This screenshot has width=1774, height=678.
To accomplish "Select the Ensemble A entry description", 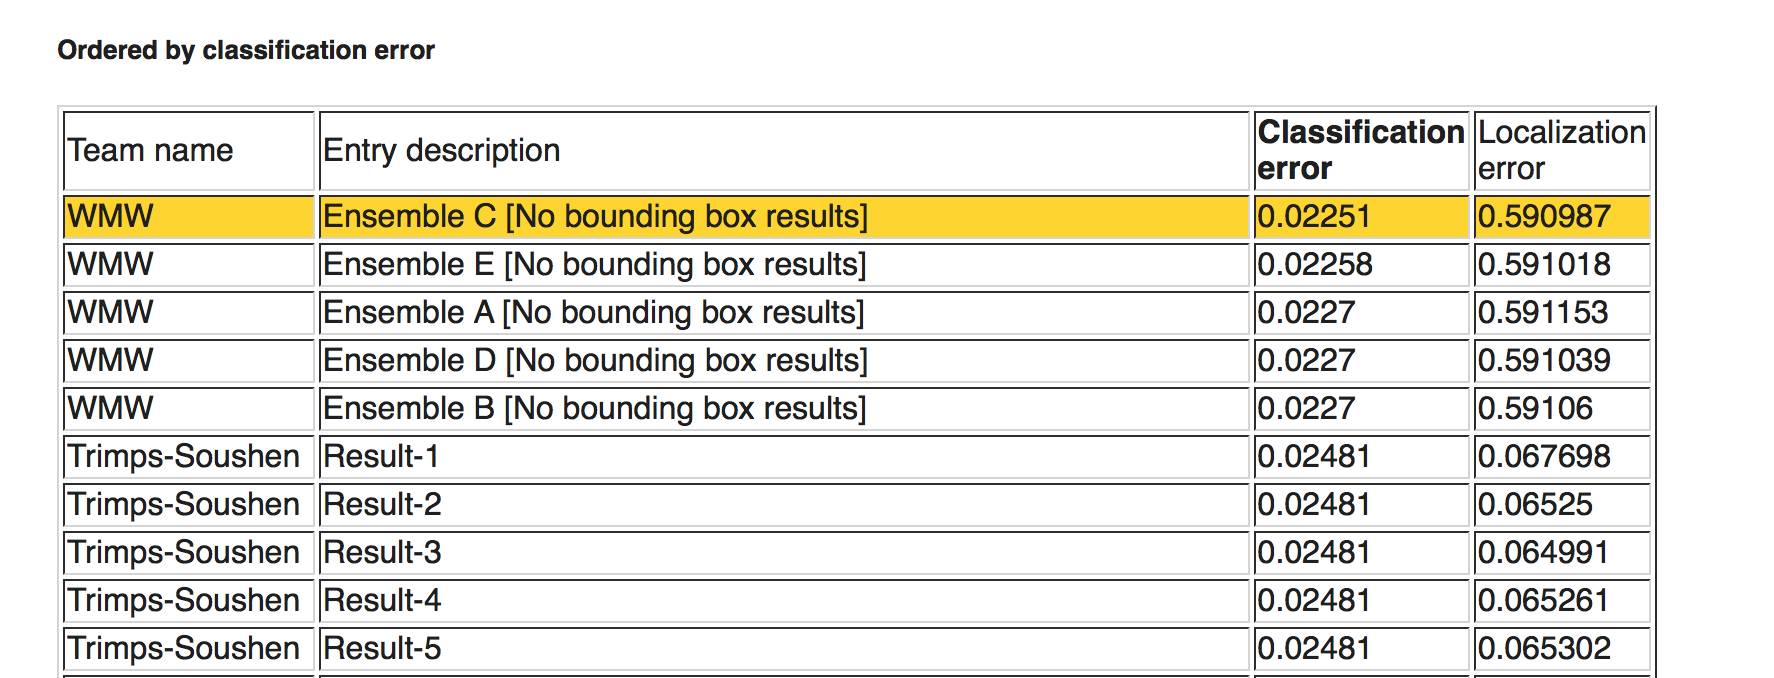I will (x=593, y=313).
